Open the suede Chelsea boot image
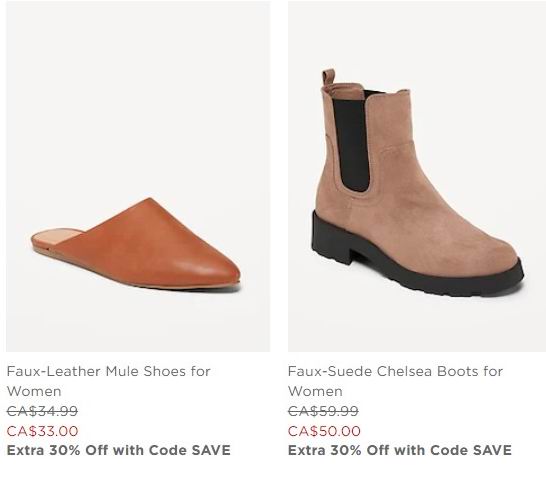Viewport: 546px width, 477px height. coord(417,177)
